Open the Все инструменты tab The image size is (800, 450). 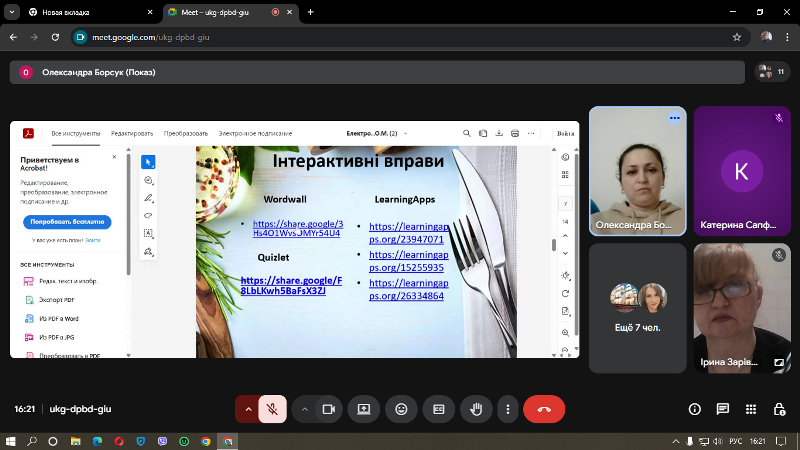(x=76, y=134)
